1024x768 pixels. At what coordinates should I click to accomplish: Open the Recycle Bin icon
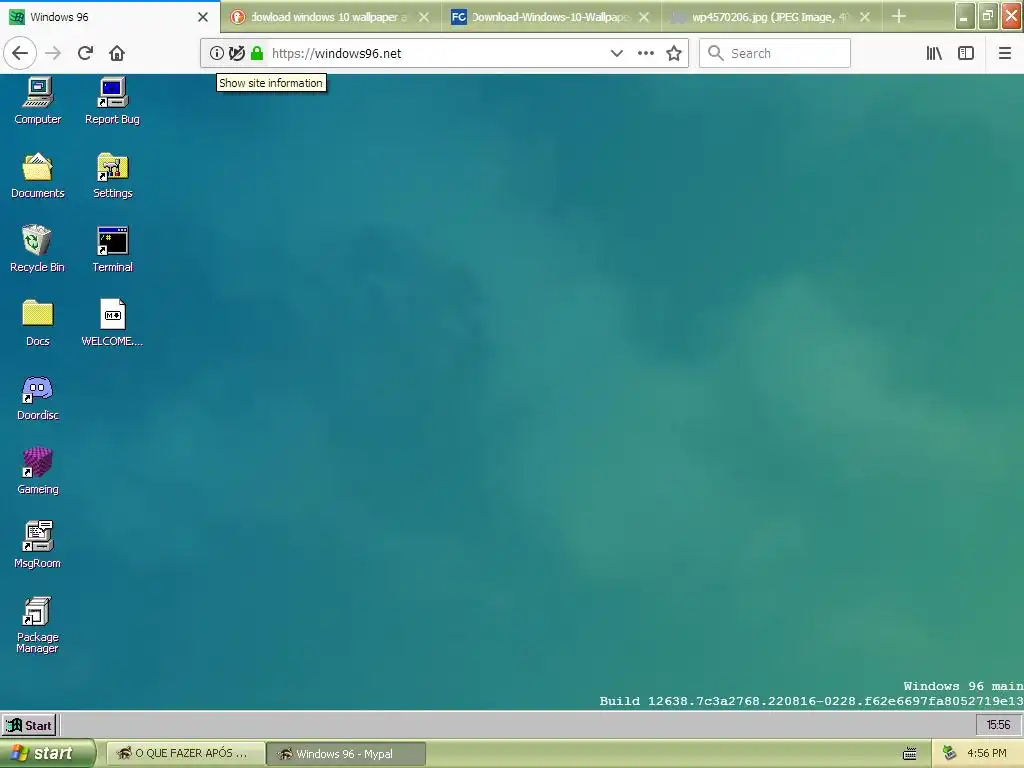click(37, 249)
